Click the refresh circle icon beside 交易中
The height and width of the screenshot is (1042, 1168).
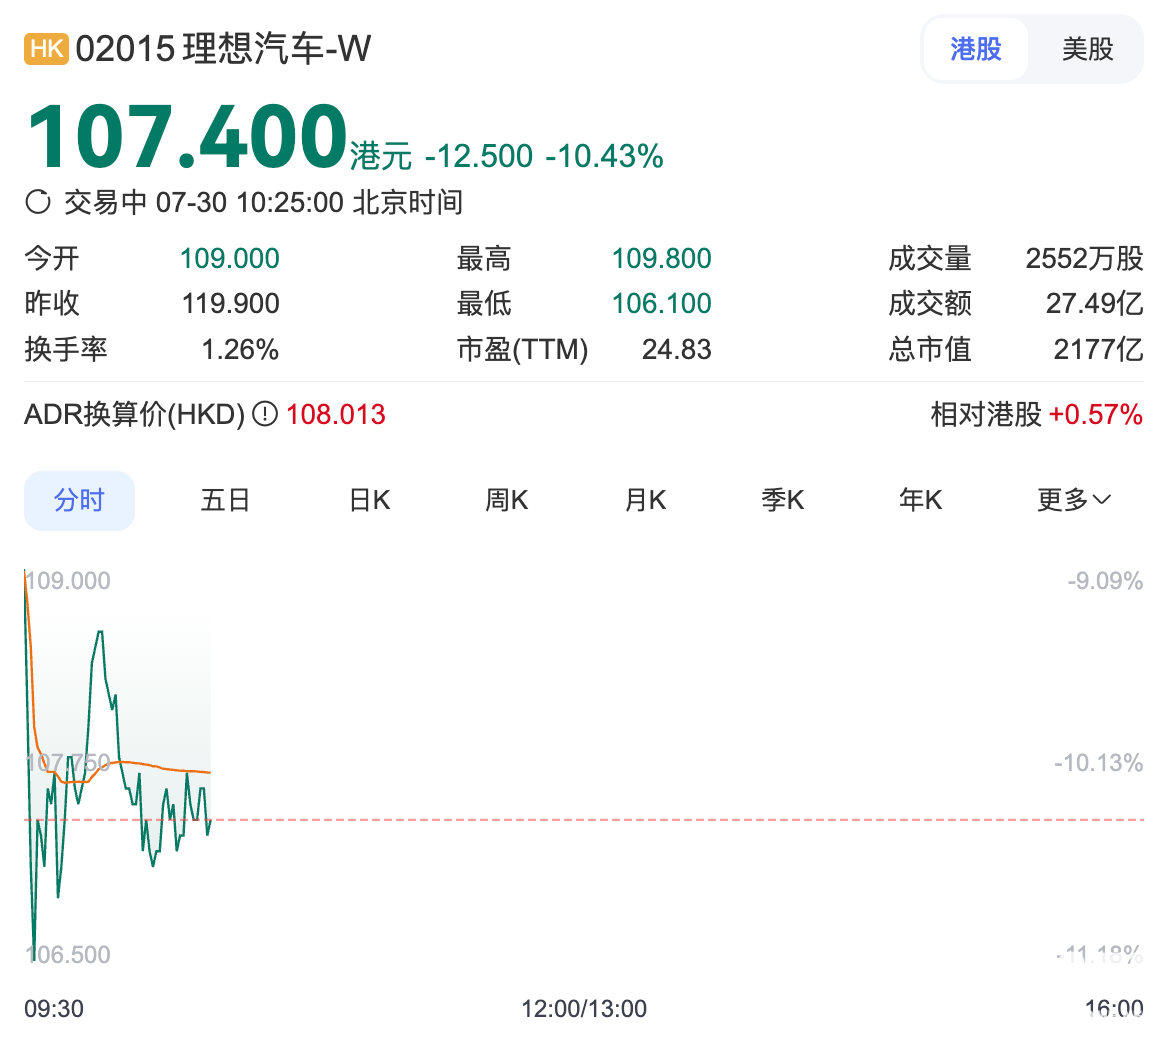click(38, 203)
